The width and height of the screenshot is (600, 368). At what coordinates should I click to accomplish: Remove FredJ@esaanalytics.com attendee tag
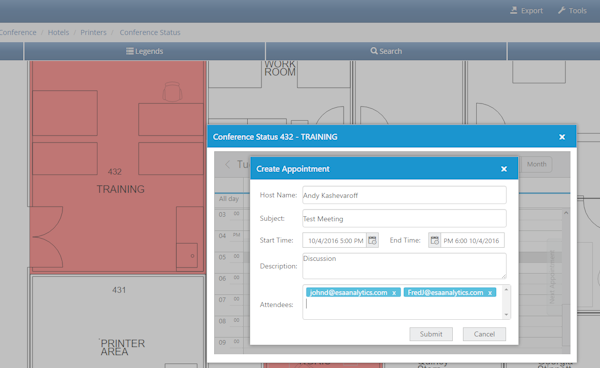pyautogui.click(x=490, y=293)
